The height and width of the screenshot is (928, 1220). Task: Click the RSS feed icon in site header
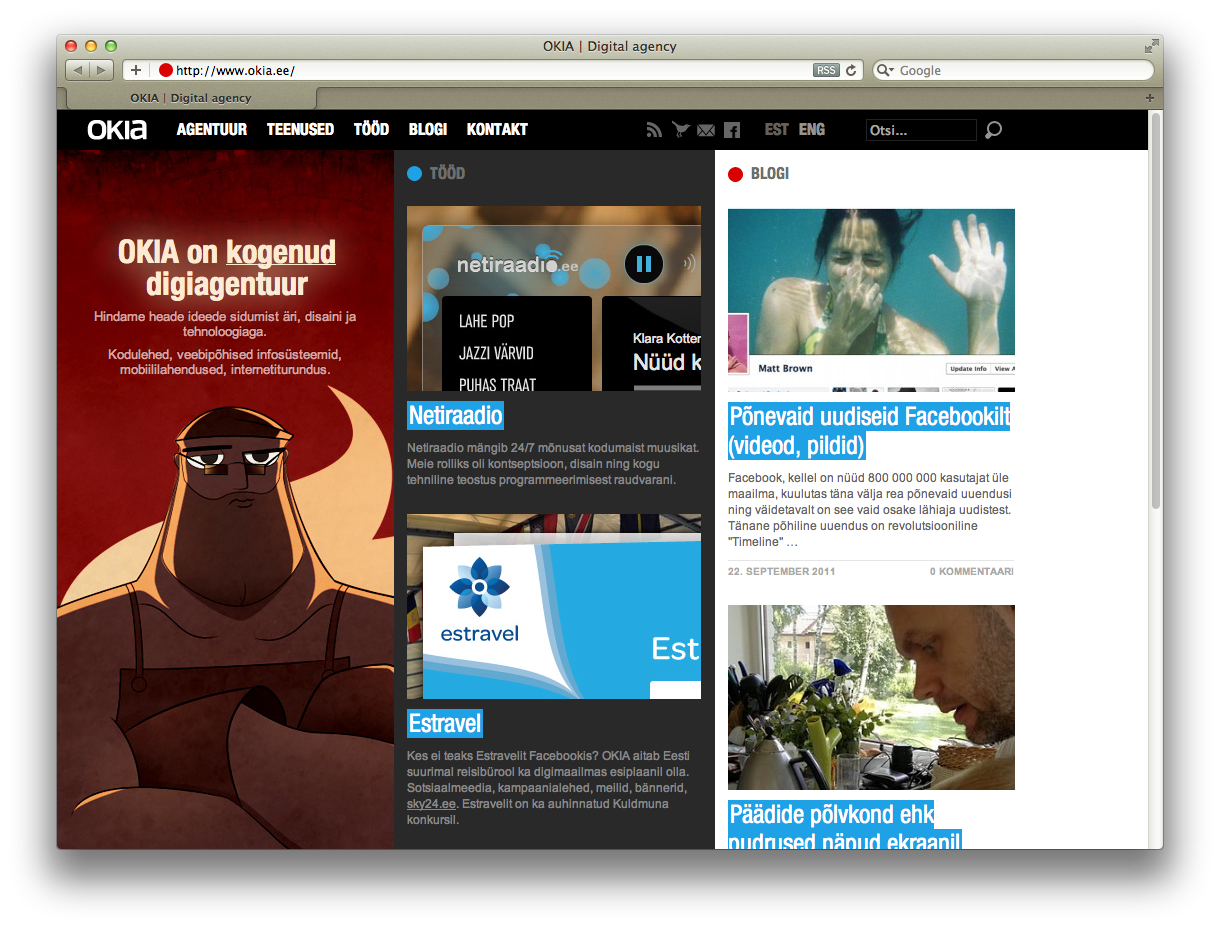tap(655, 130)
